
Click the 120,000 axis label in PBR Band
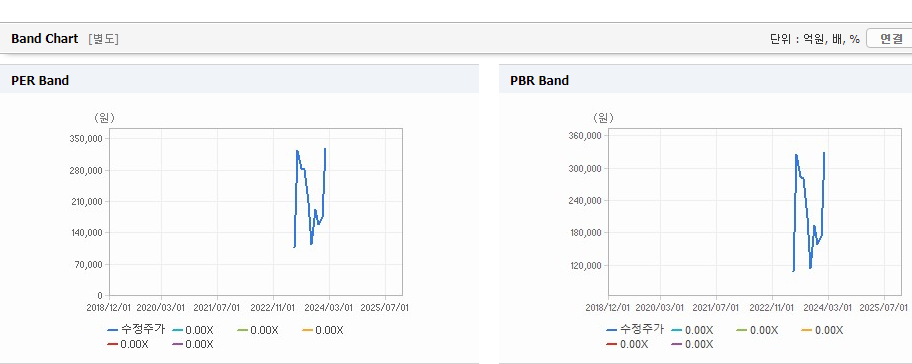[585, 265]
